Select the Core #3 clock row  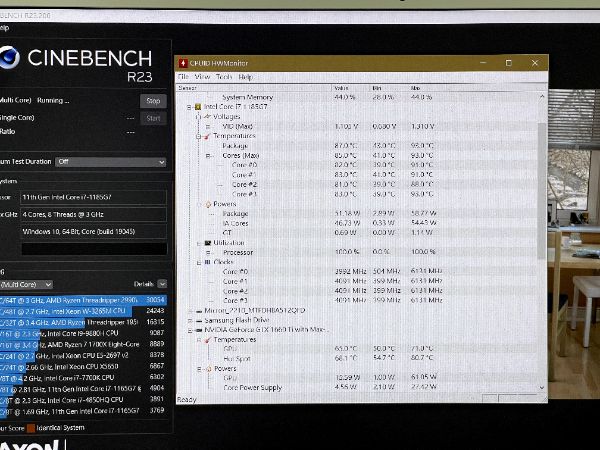[356, 301]
